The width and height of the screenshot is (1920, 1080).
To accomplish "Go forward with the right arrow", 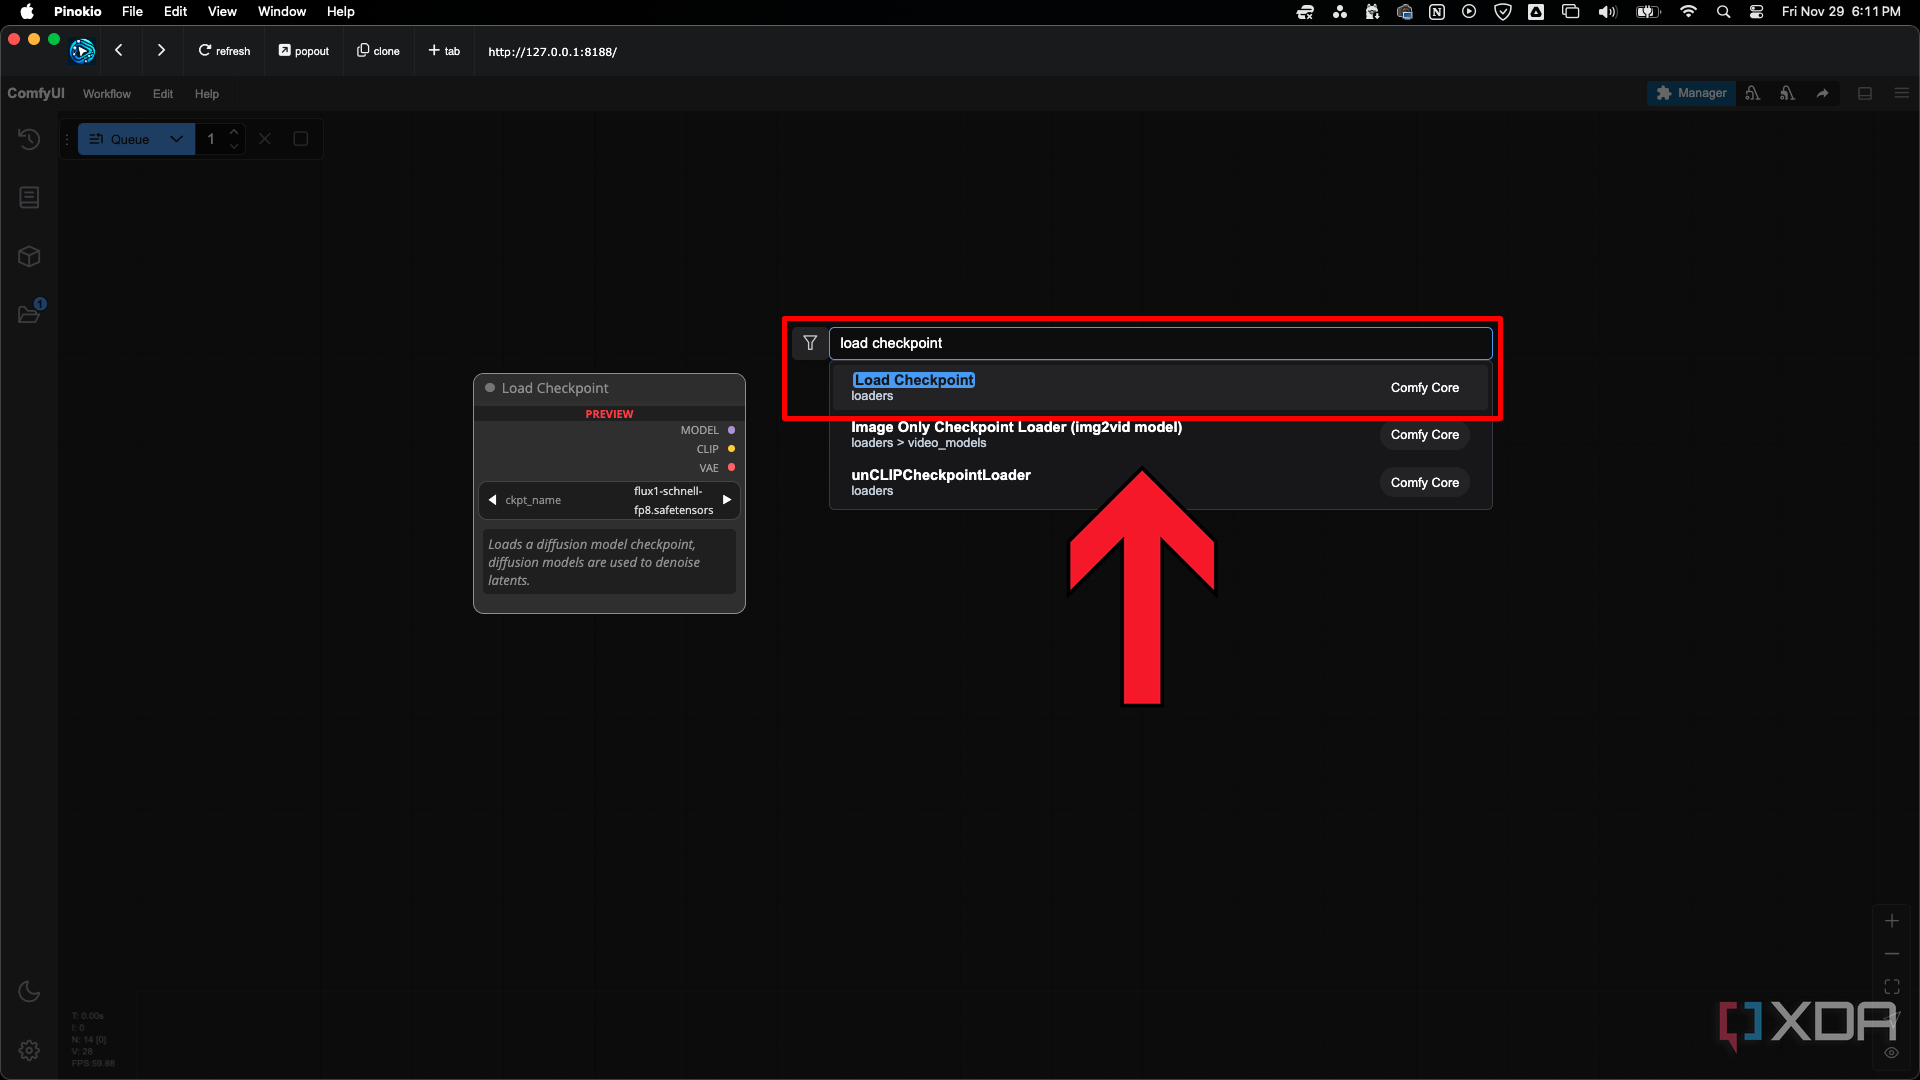I will coord(161,50).
